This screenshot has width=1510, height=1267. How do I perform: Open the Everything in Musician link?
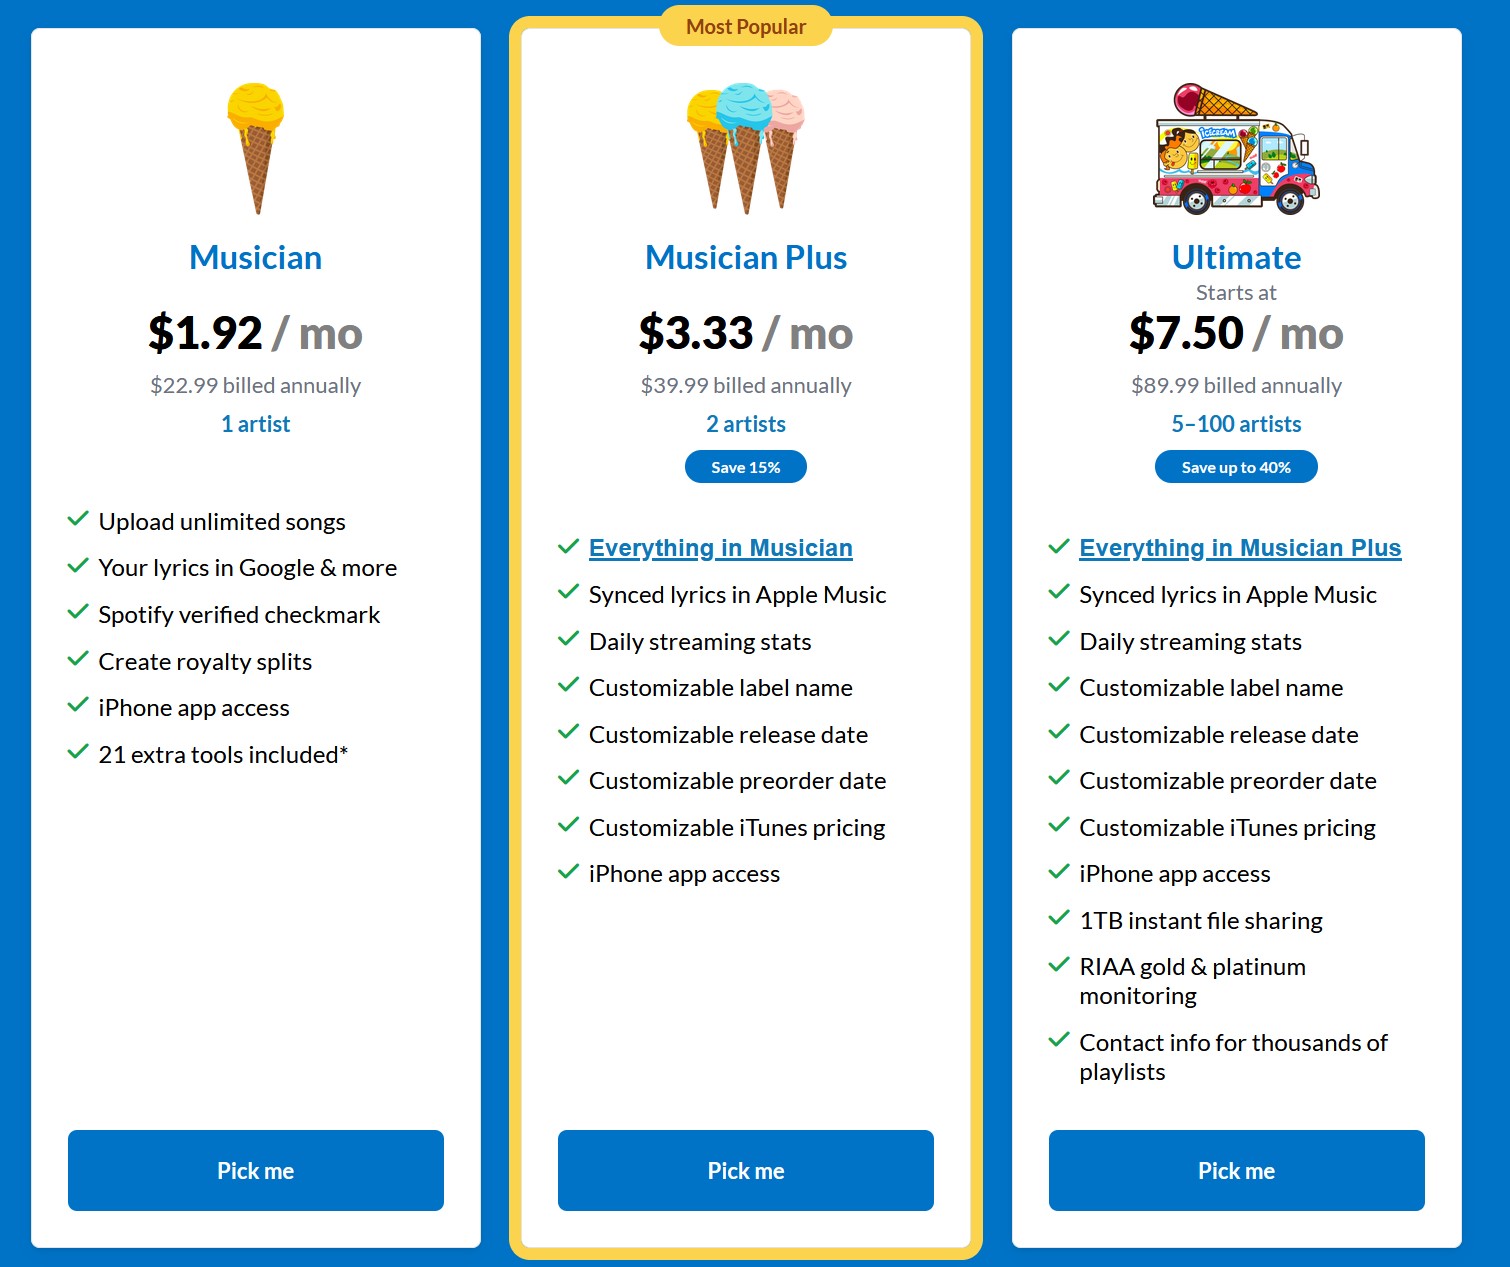(720, 548)
